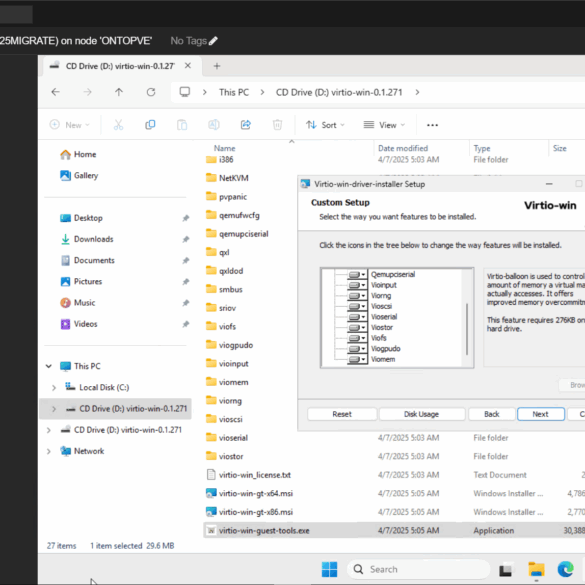Viewport: 585px width, 585px height.
Task: Open the Sort dropdown menu
Action: [x=325, y=125]
